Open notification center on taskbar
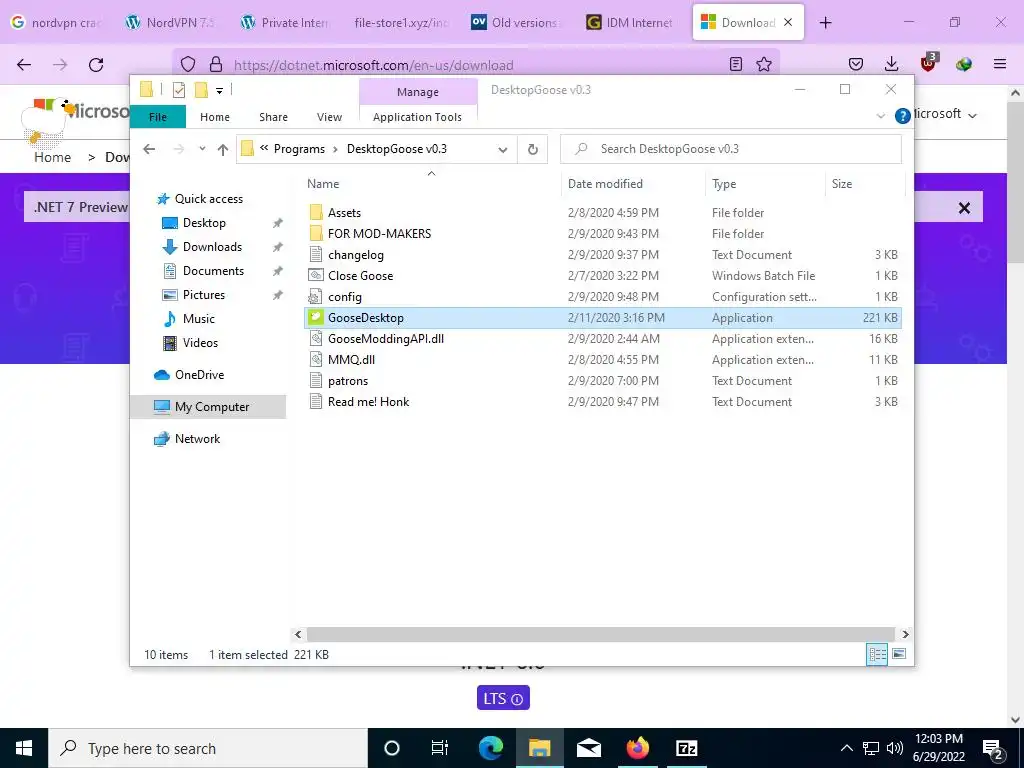 coord(993,749)
